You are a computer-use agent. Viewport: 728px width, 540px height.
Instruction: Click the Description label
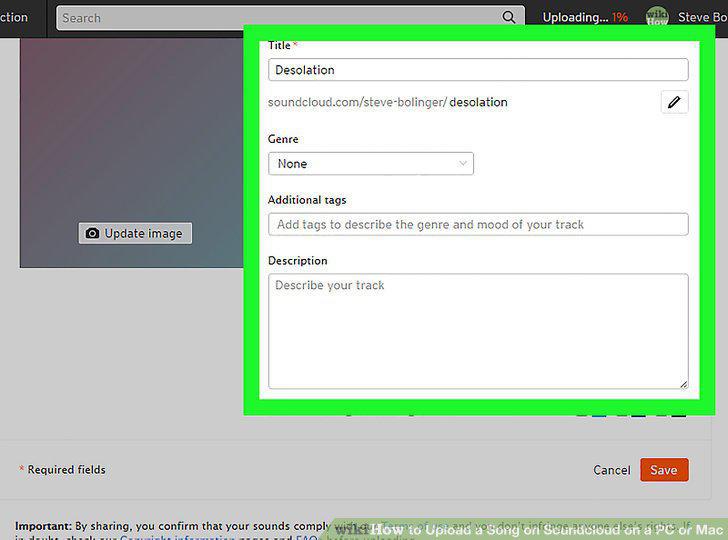click(298, 260)
